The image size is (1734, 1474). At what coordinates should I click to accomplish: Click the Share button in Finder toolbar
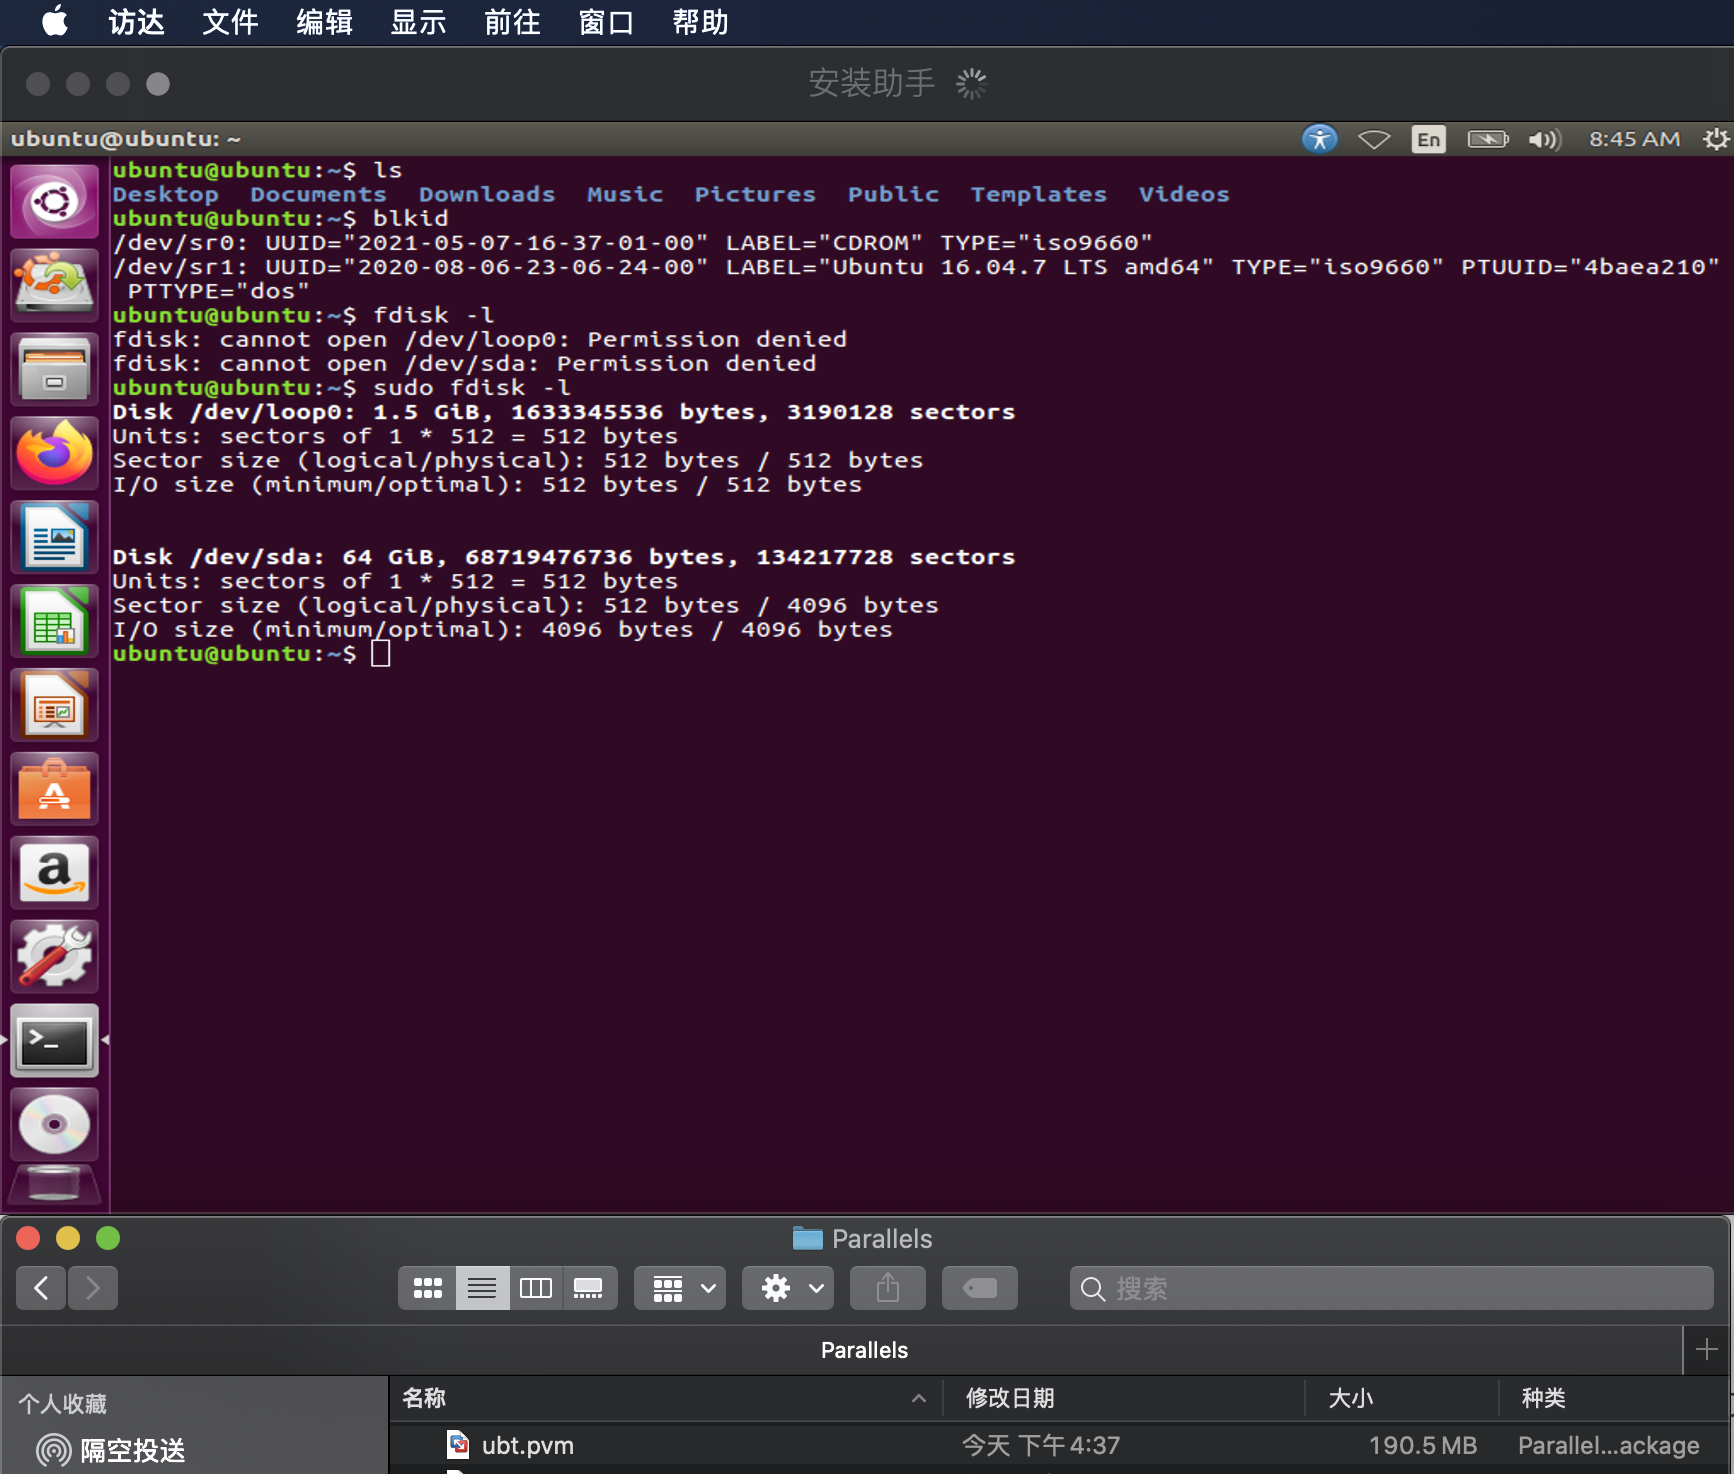pos(887,1288)
